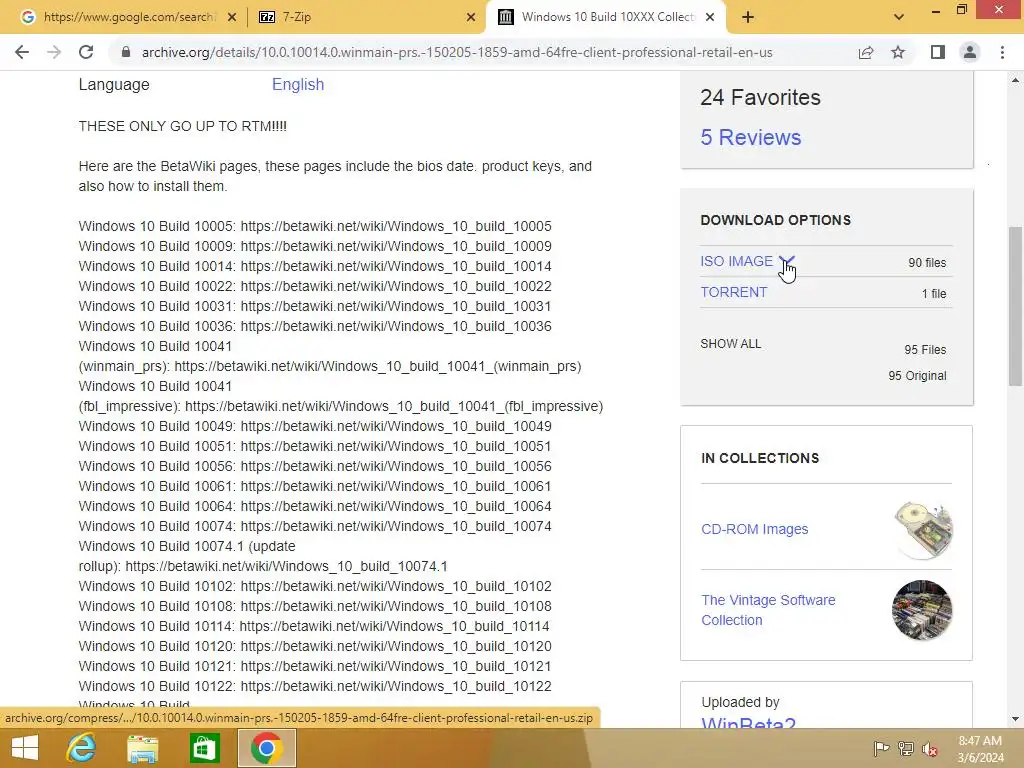Click the address bar URL
Image resolution: width=1024 pixels, height=768 pixels.
[x=457, y=52]
